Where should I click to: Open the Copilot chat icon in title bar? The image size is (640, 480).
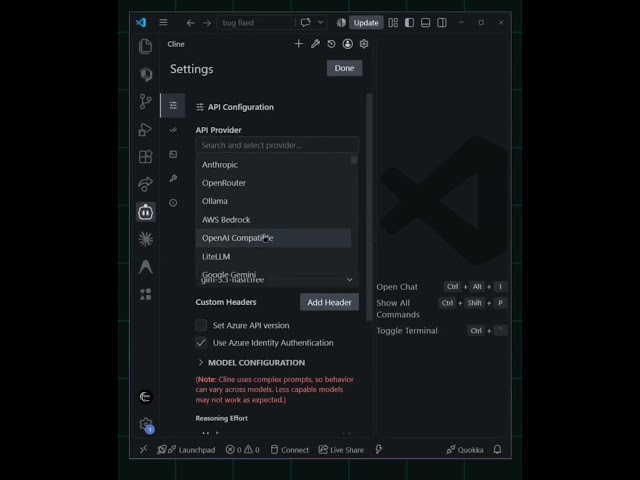pyautogui.click(x=306, y=22)
